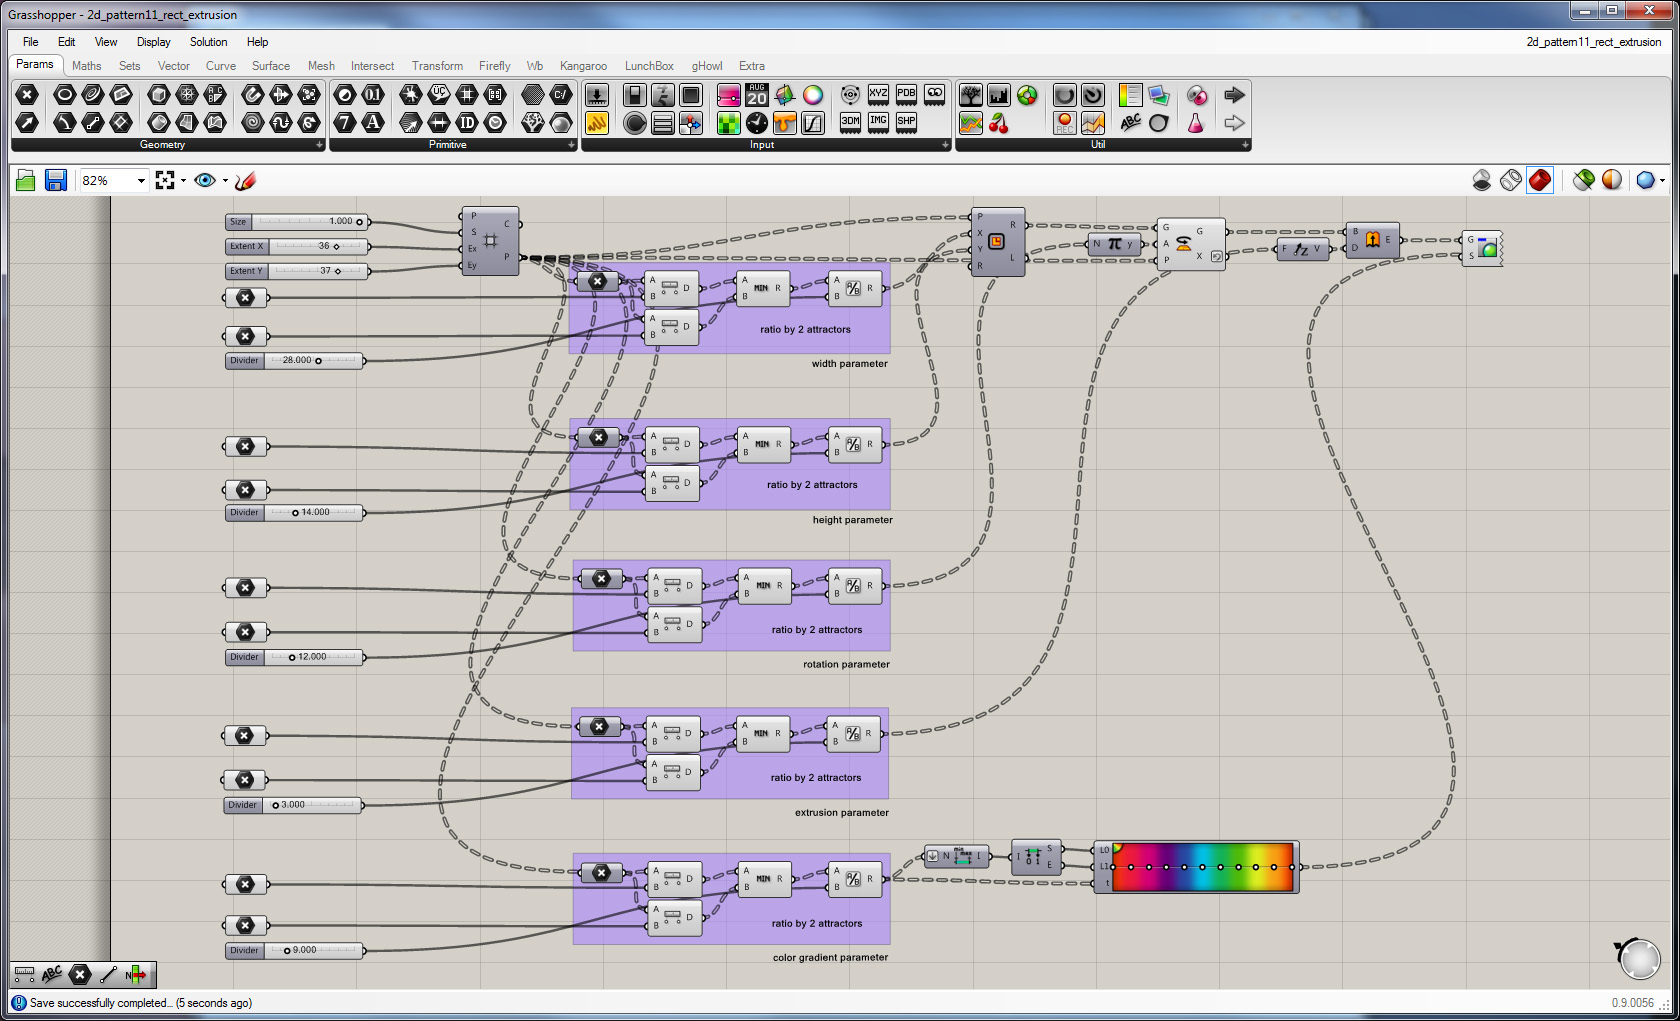
Task: Open the Solution menu
Action: pos(208,42)
